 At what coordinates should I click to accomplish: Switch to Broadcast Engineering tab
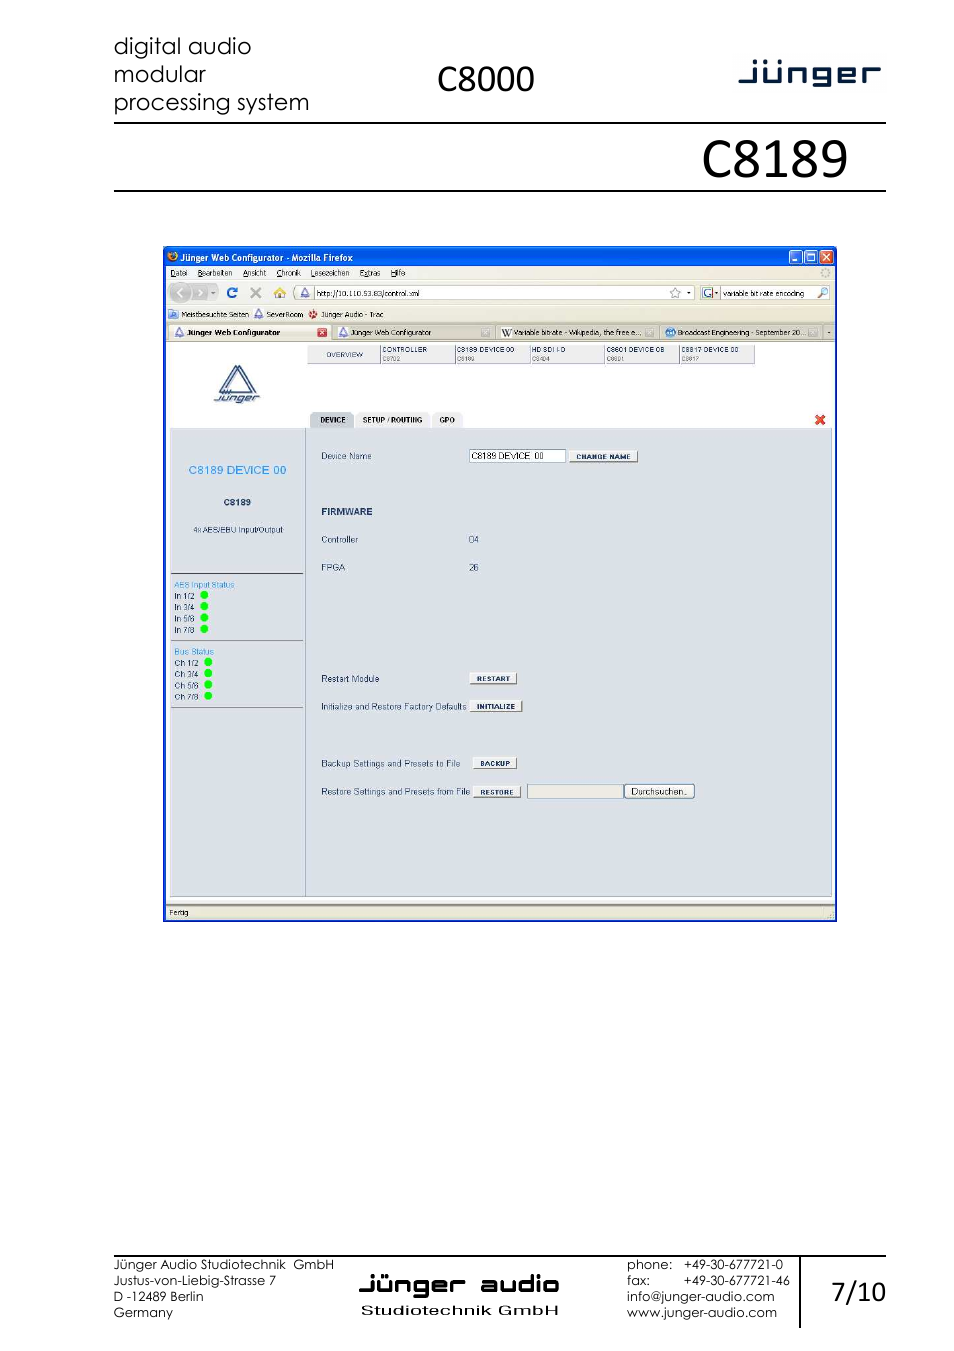tap(740, 332)
